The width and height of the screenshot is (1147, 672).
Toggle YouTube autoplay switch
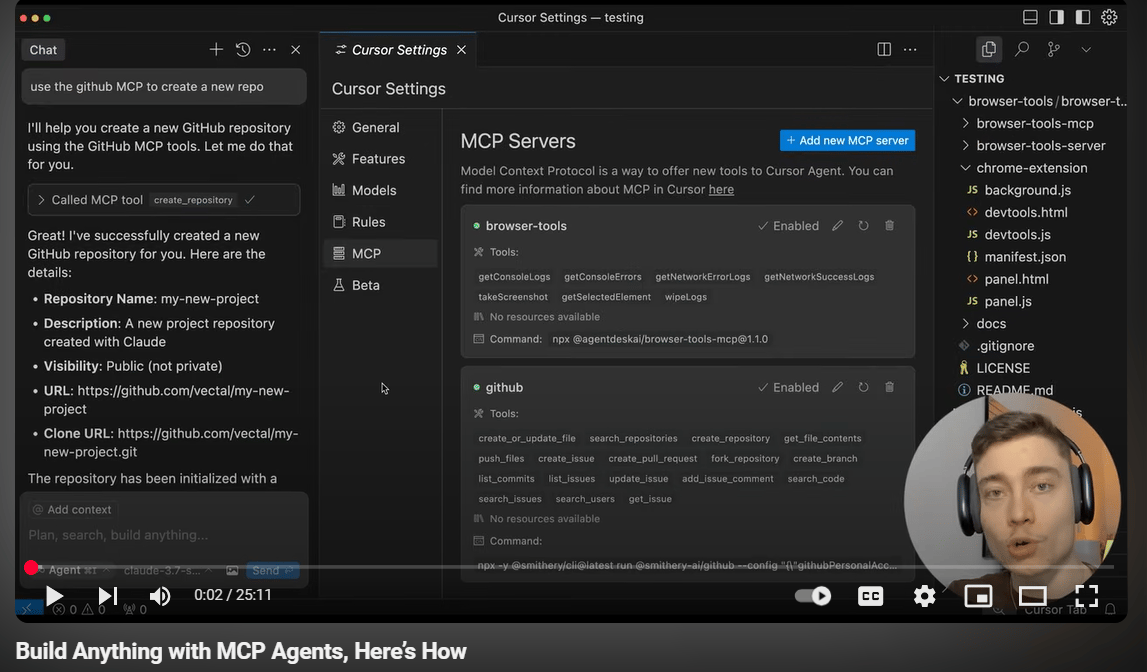point(813,596)
